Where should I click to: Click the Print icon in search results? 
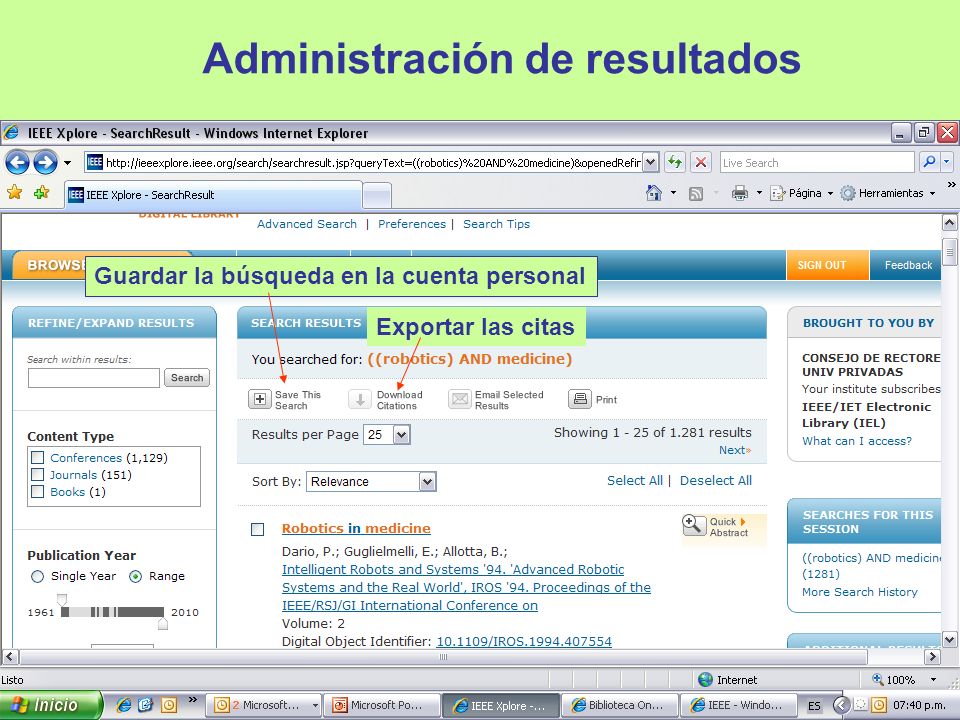(x=580, y=399)
